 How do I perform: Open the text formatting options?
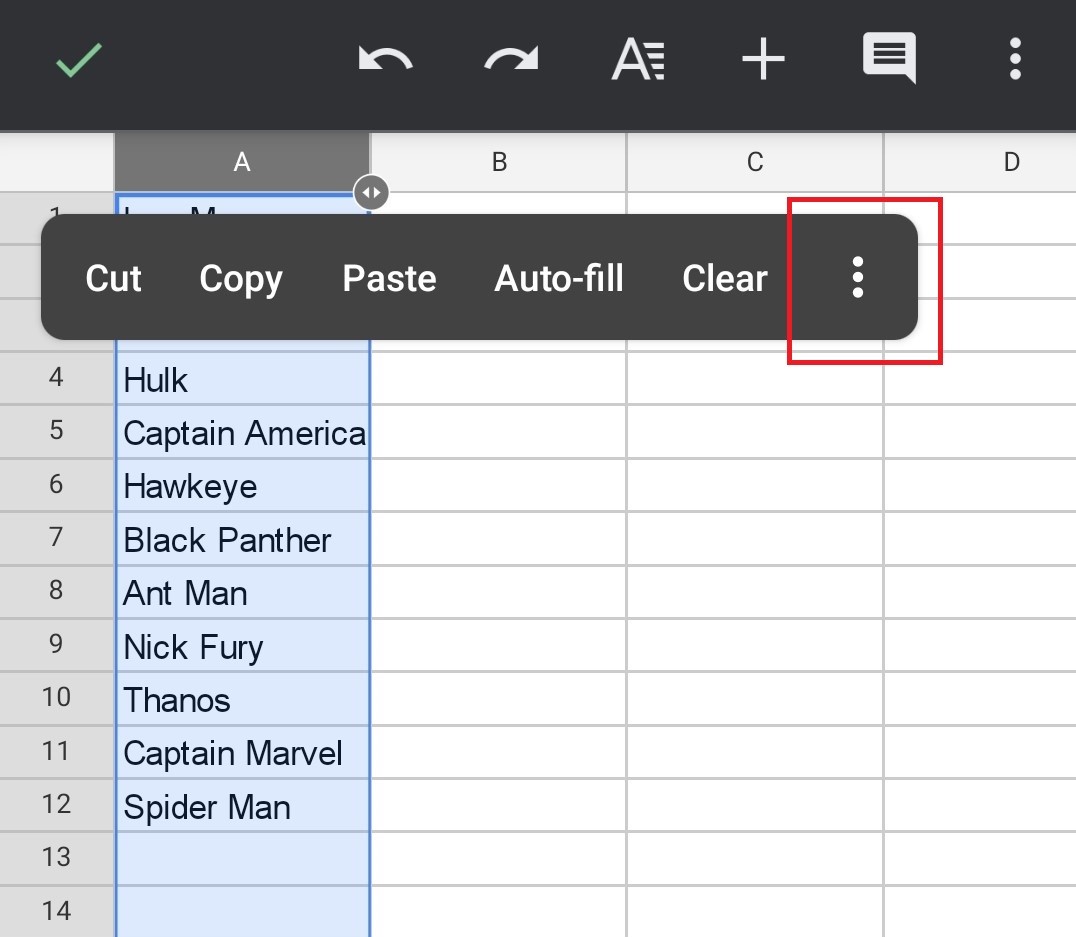(638, 60)
